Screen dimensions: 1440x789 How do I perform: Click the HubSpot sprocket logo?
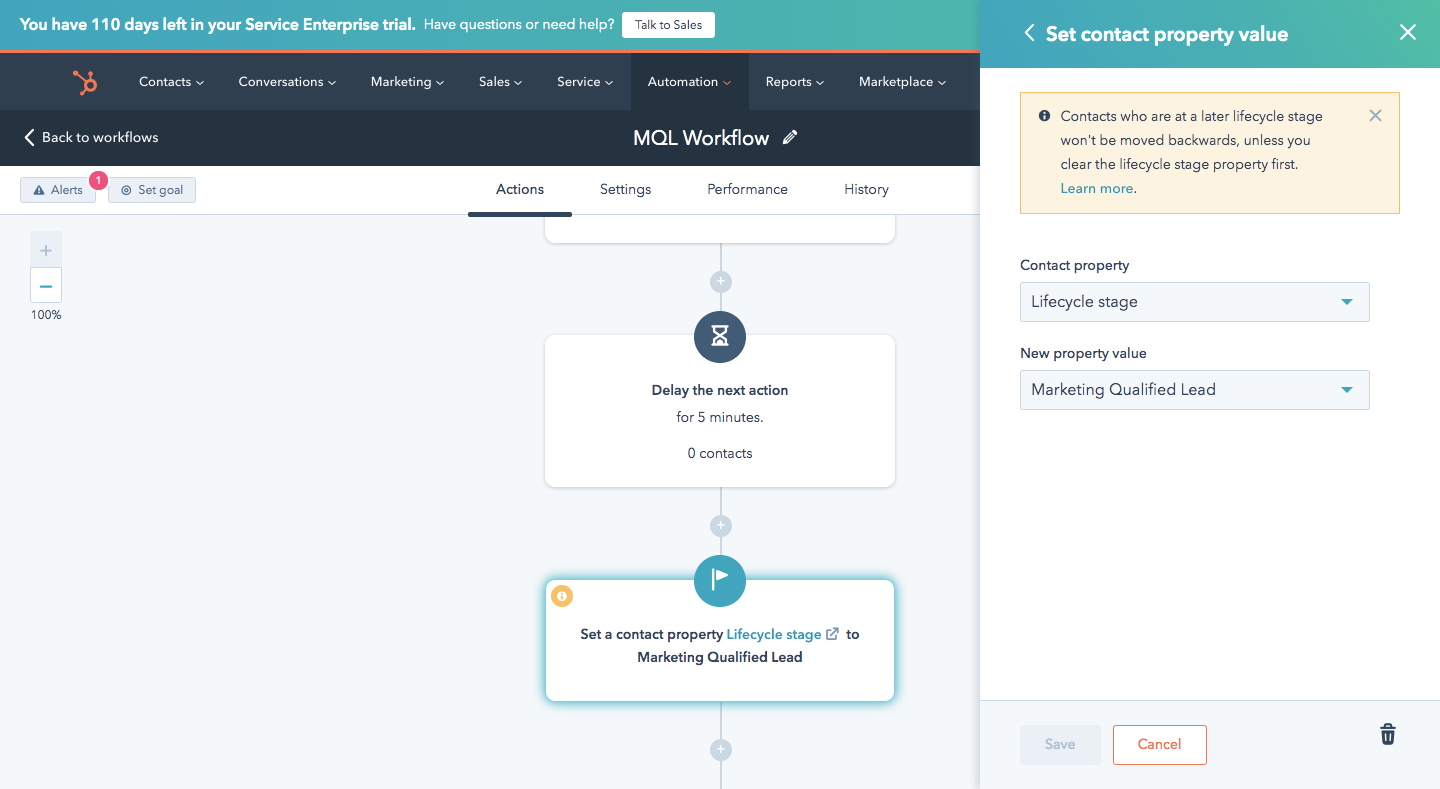85,82
